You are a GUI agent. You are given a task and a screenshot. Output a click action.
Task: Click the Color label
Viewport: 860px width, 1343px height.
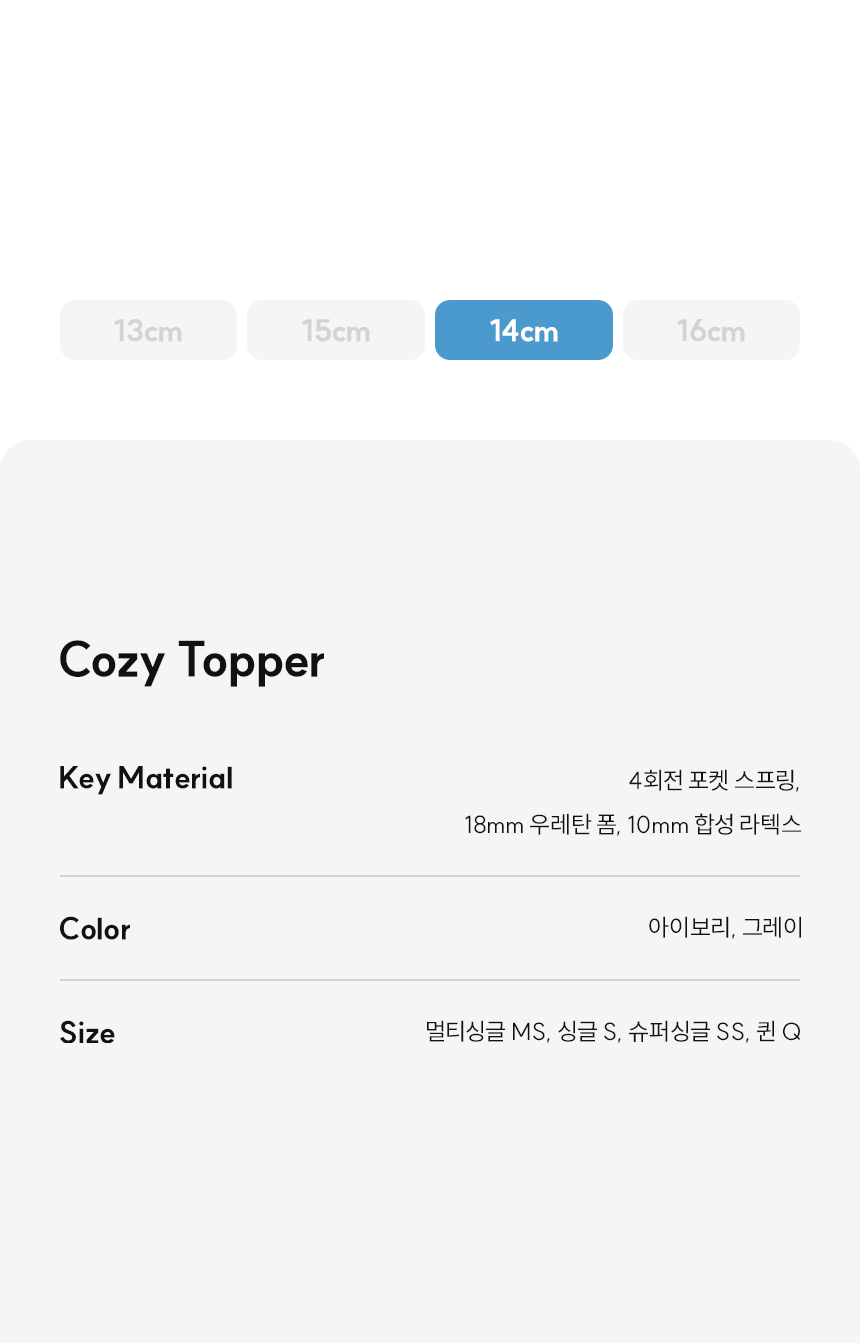coord(95,929)
